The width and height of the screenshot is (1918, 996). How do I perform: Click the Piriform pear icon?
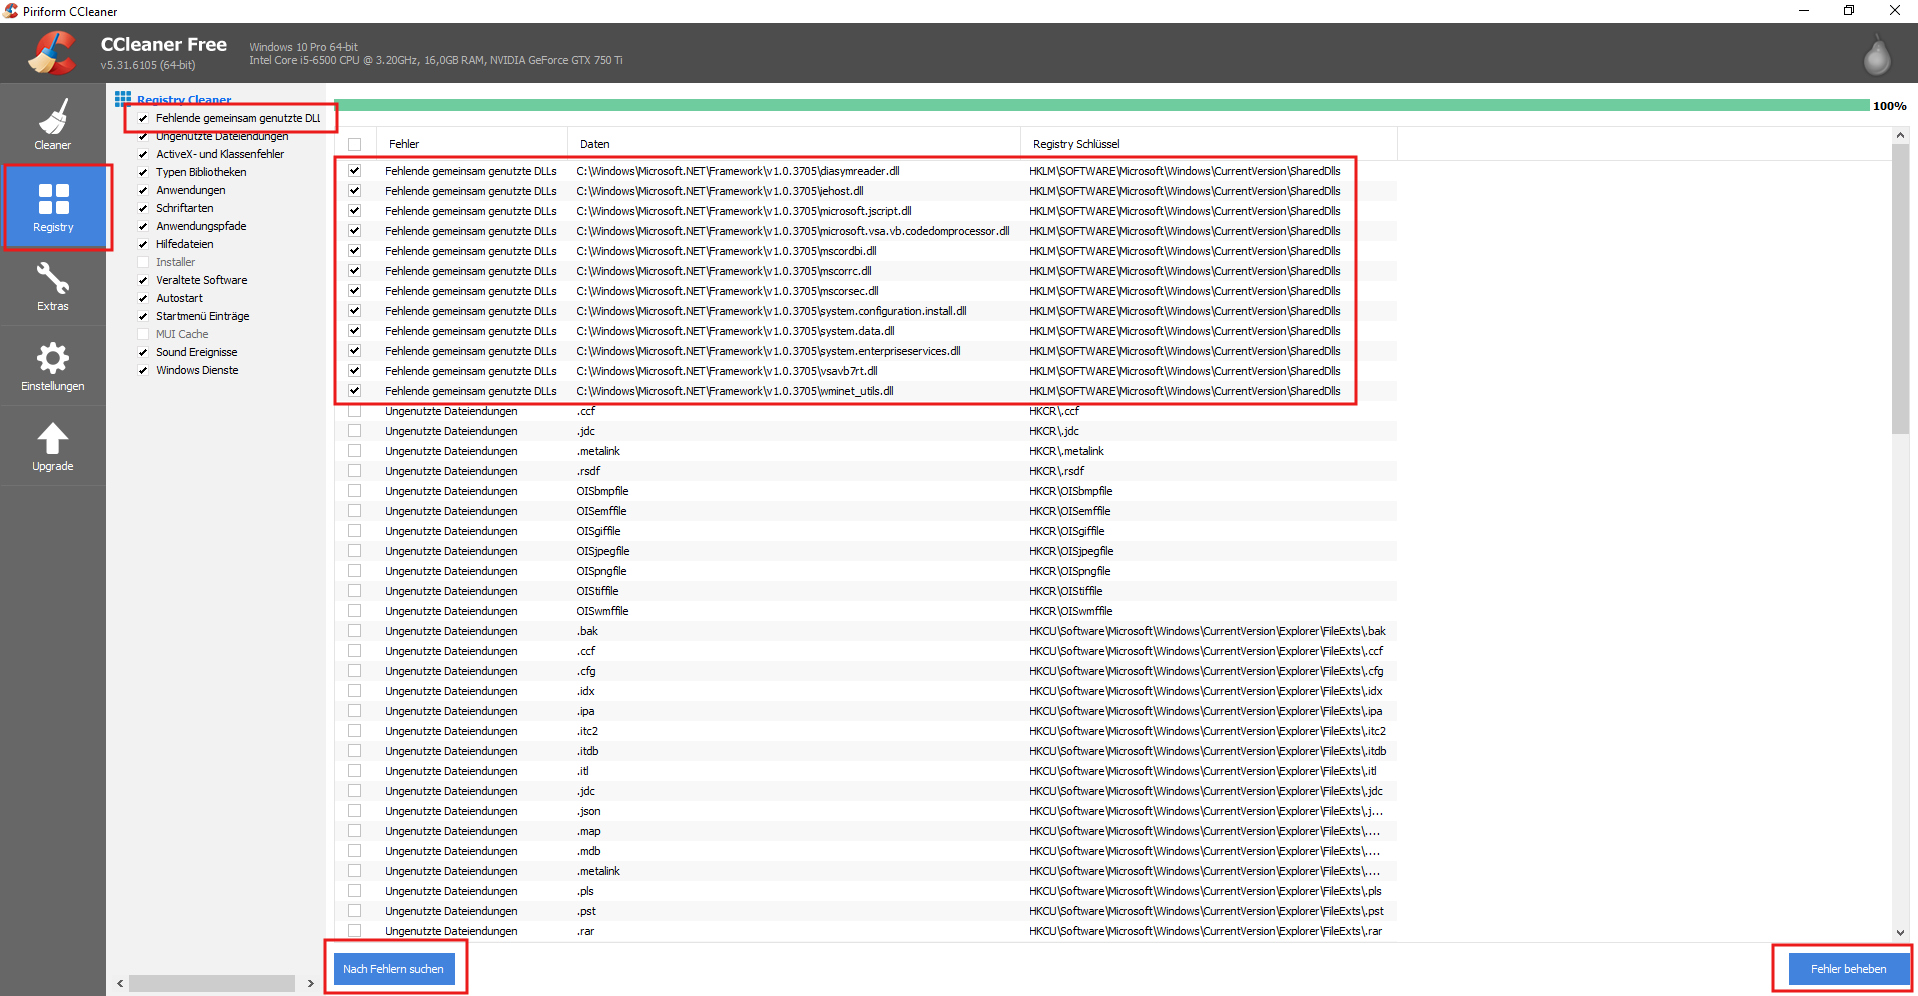[x=1876, y=55]
